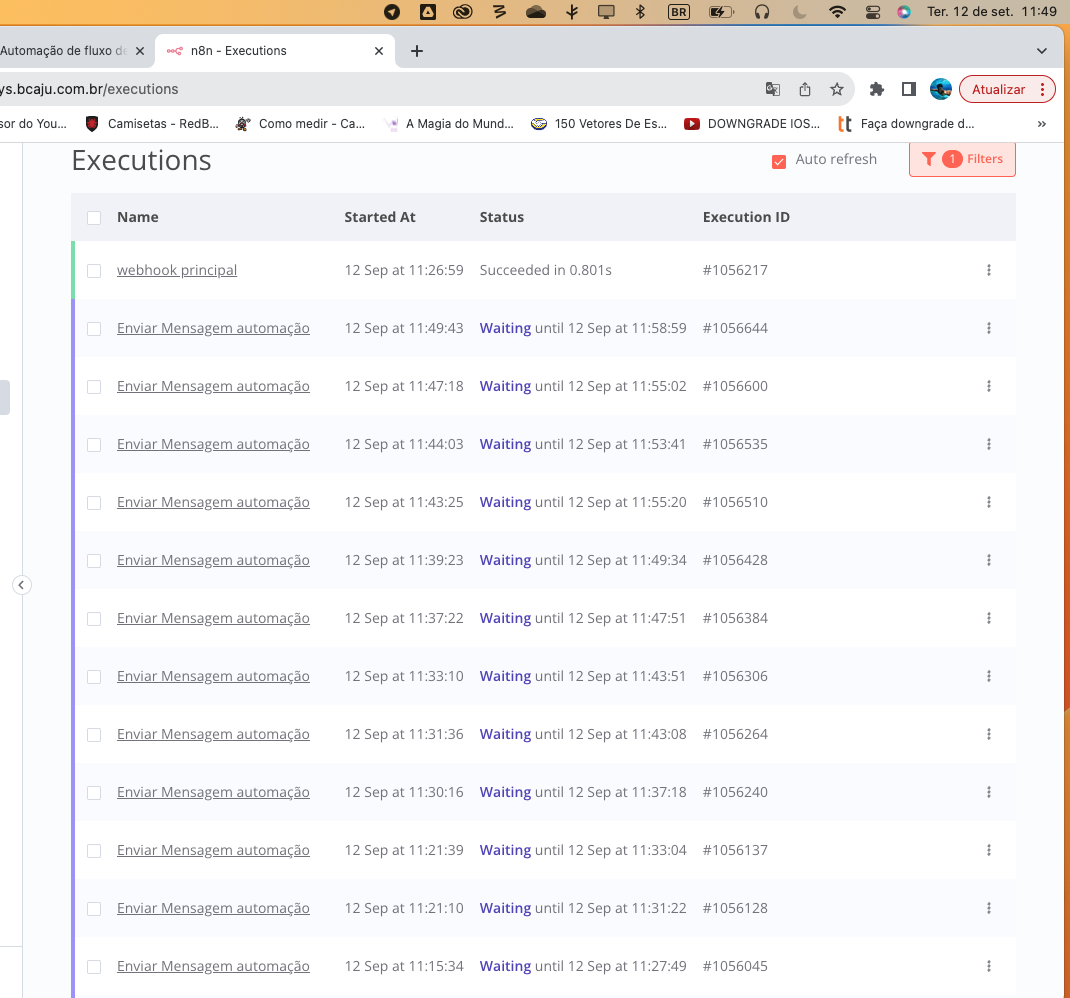Open the tab search dropdown arrow
This screenshot has height=998, width=1070.
[1042, 51]
